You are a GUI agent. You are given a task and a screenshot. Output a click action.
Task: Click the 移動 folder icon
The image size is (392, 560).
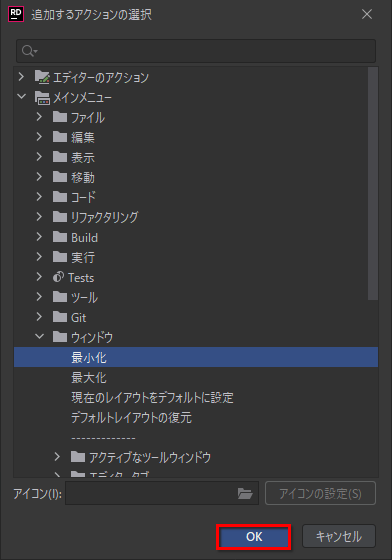click(60, 177)
